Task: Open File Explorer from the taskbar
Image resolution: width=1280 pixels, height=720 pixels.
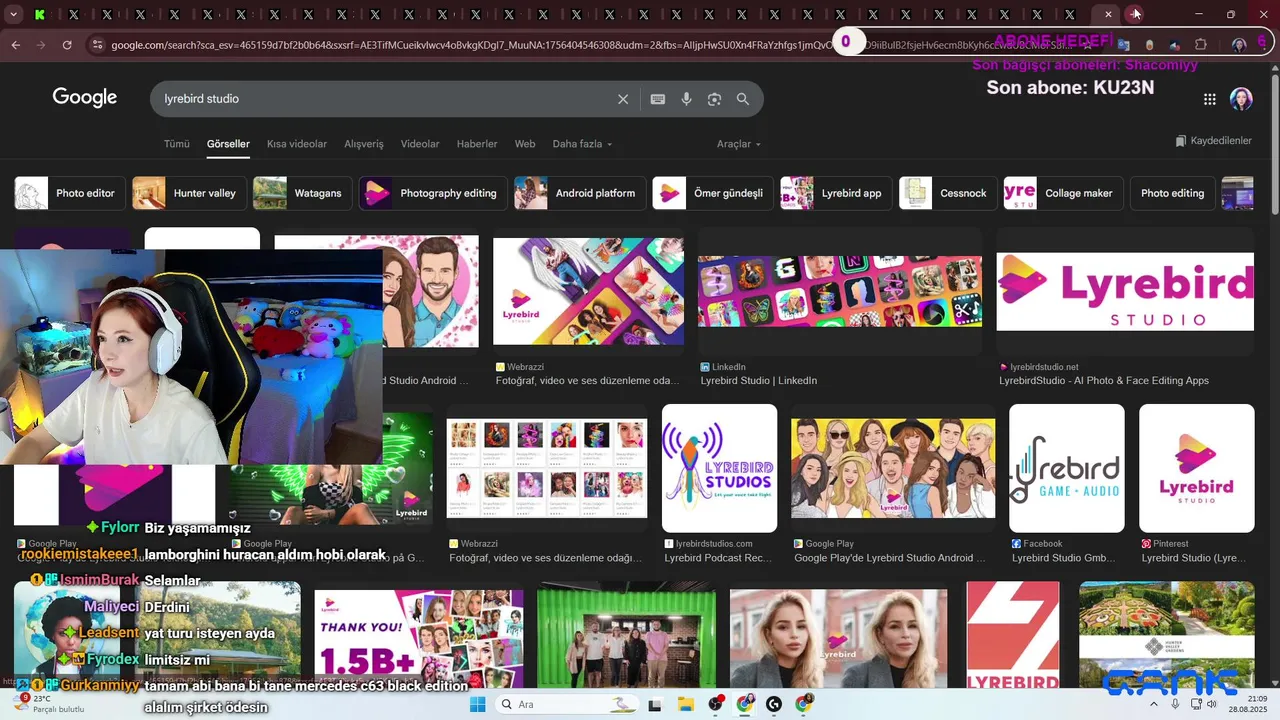Action: [x=686, y=704]
